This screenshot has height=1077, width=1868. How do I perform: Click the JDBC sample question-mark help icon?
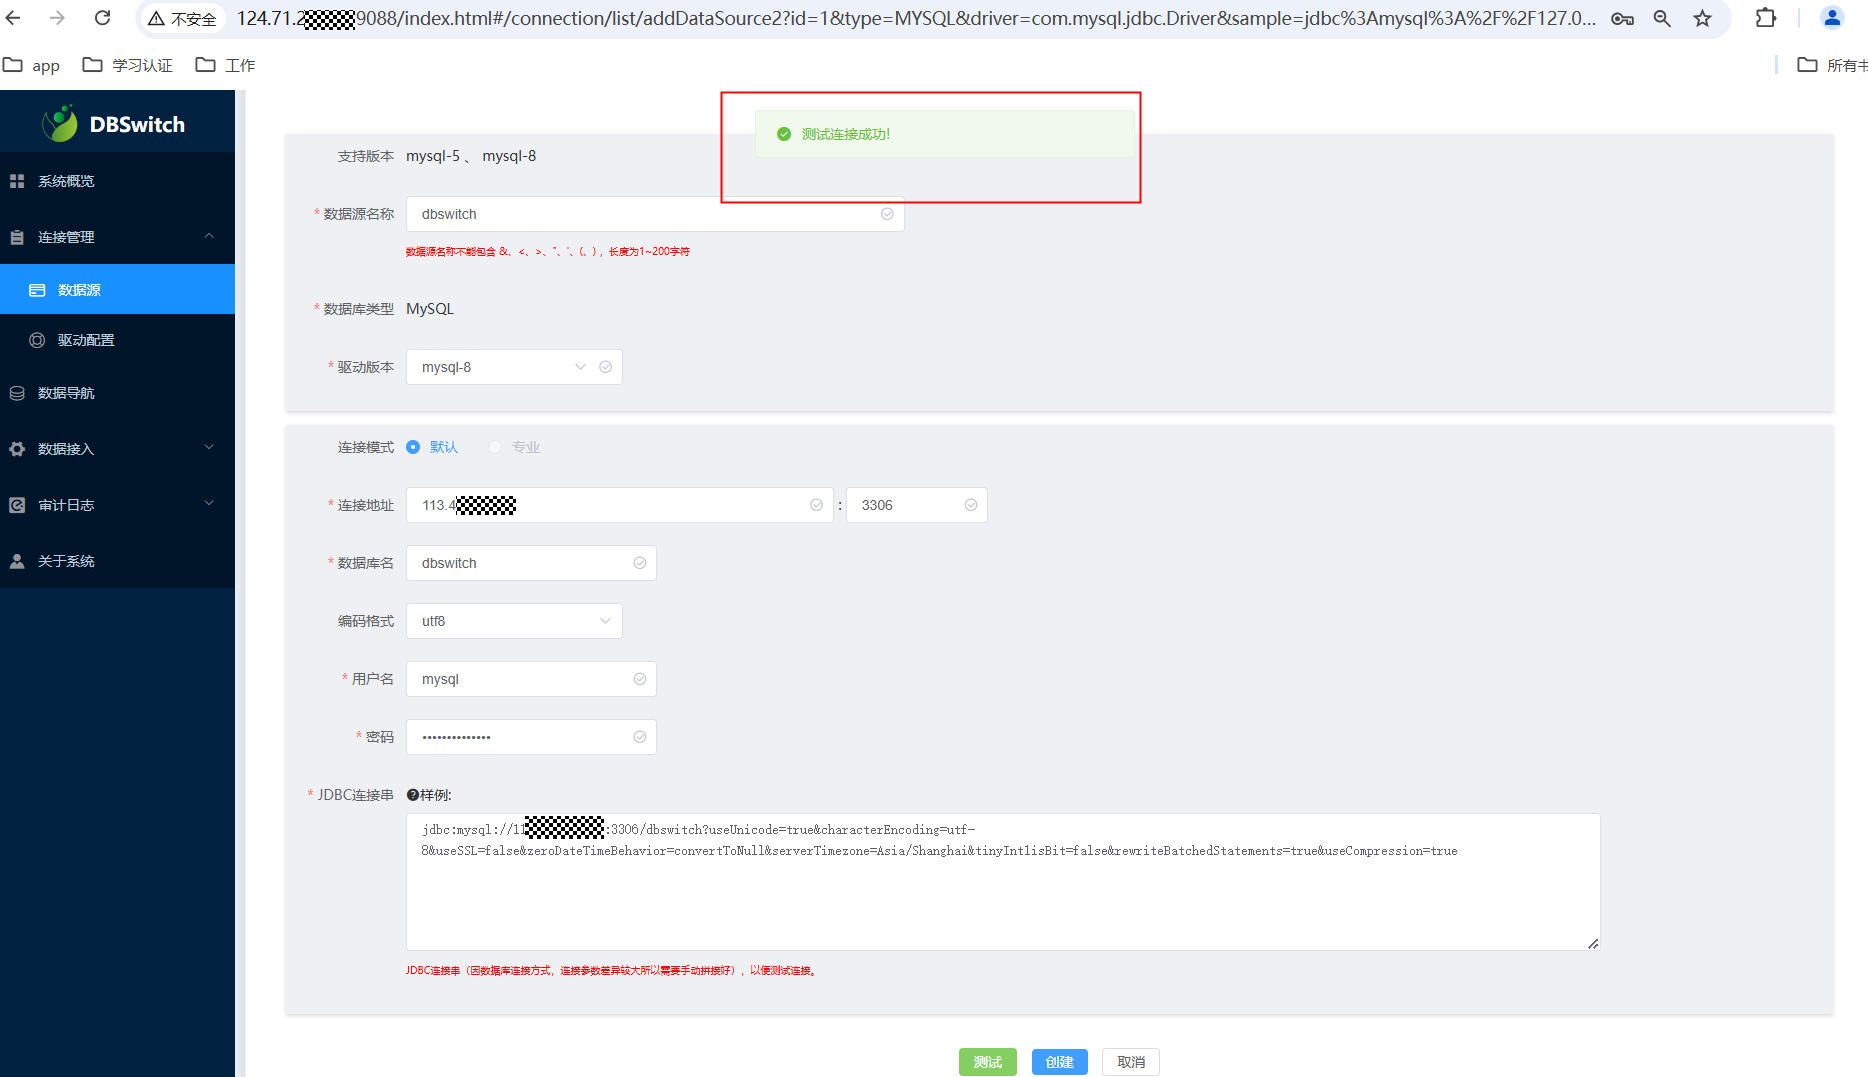pyautogui.click(x=413, y=795)
